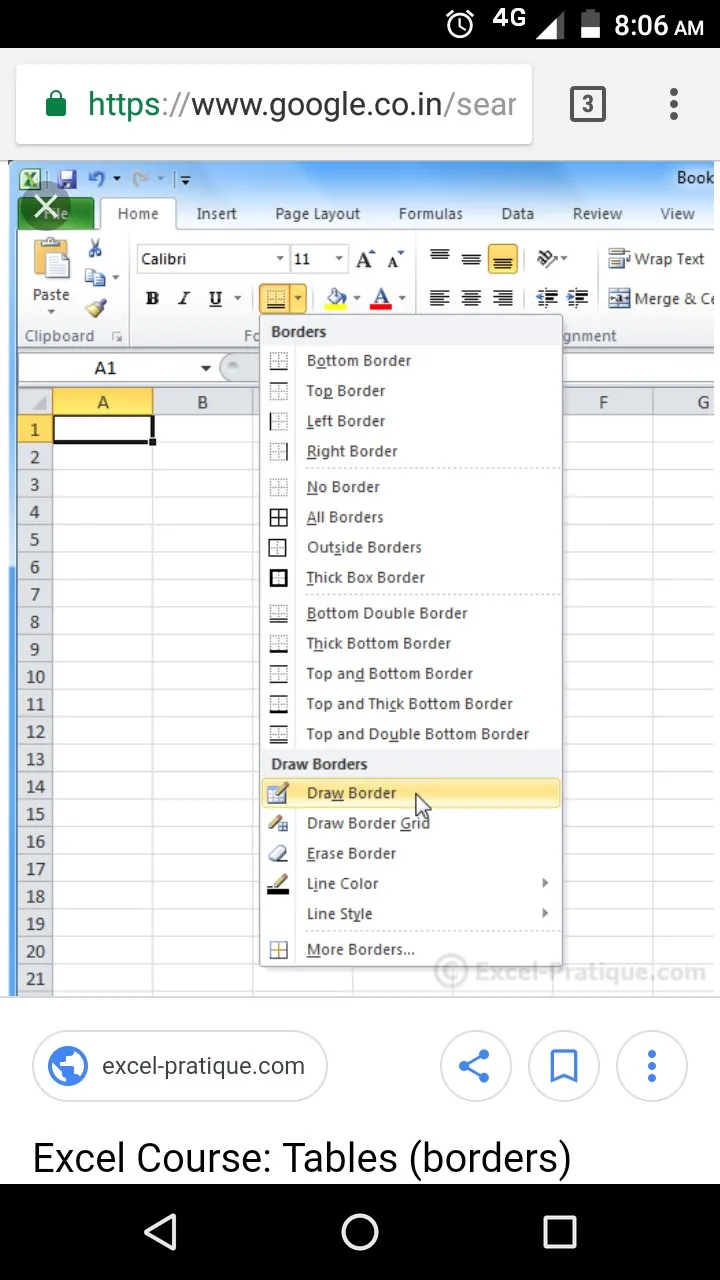Screen dimensions: 720x1280
Task: Toggle Underline formatting
Action: pyautogui.click(x=215, y=298)
